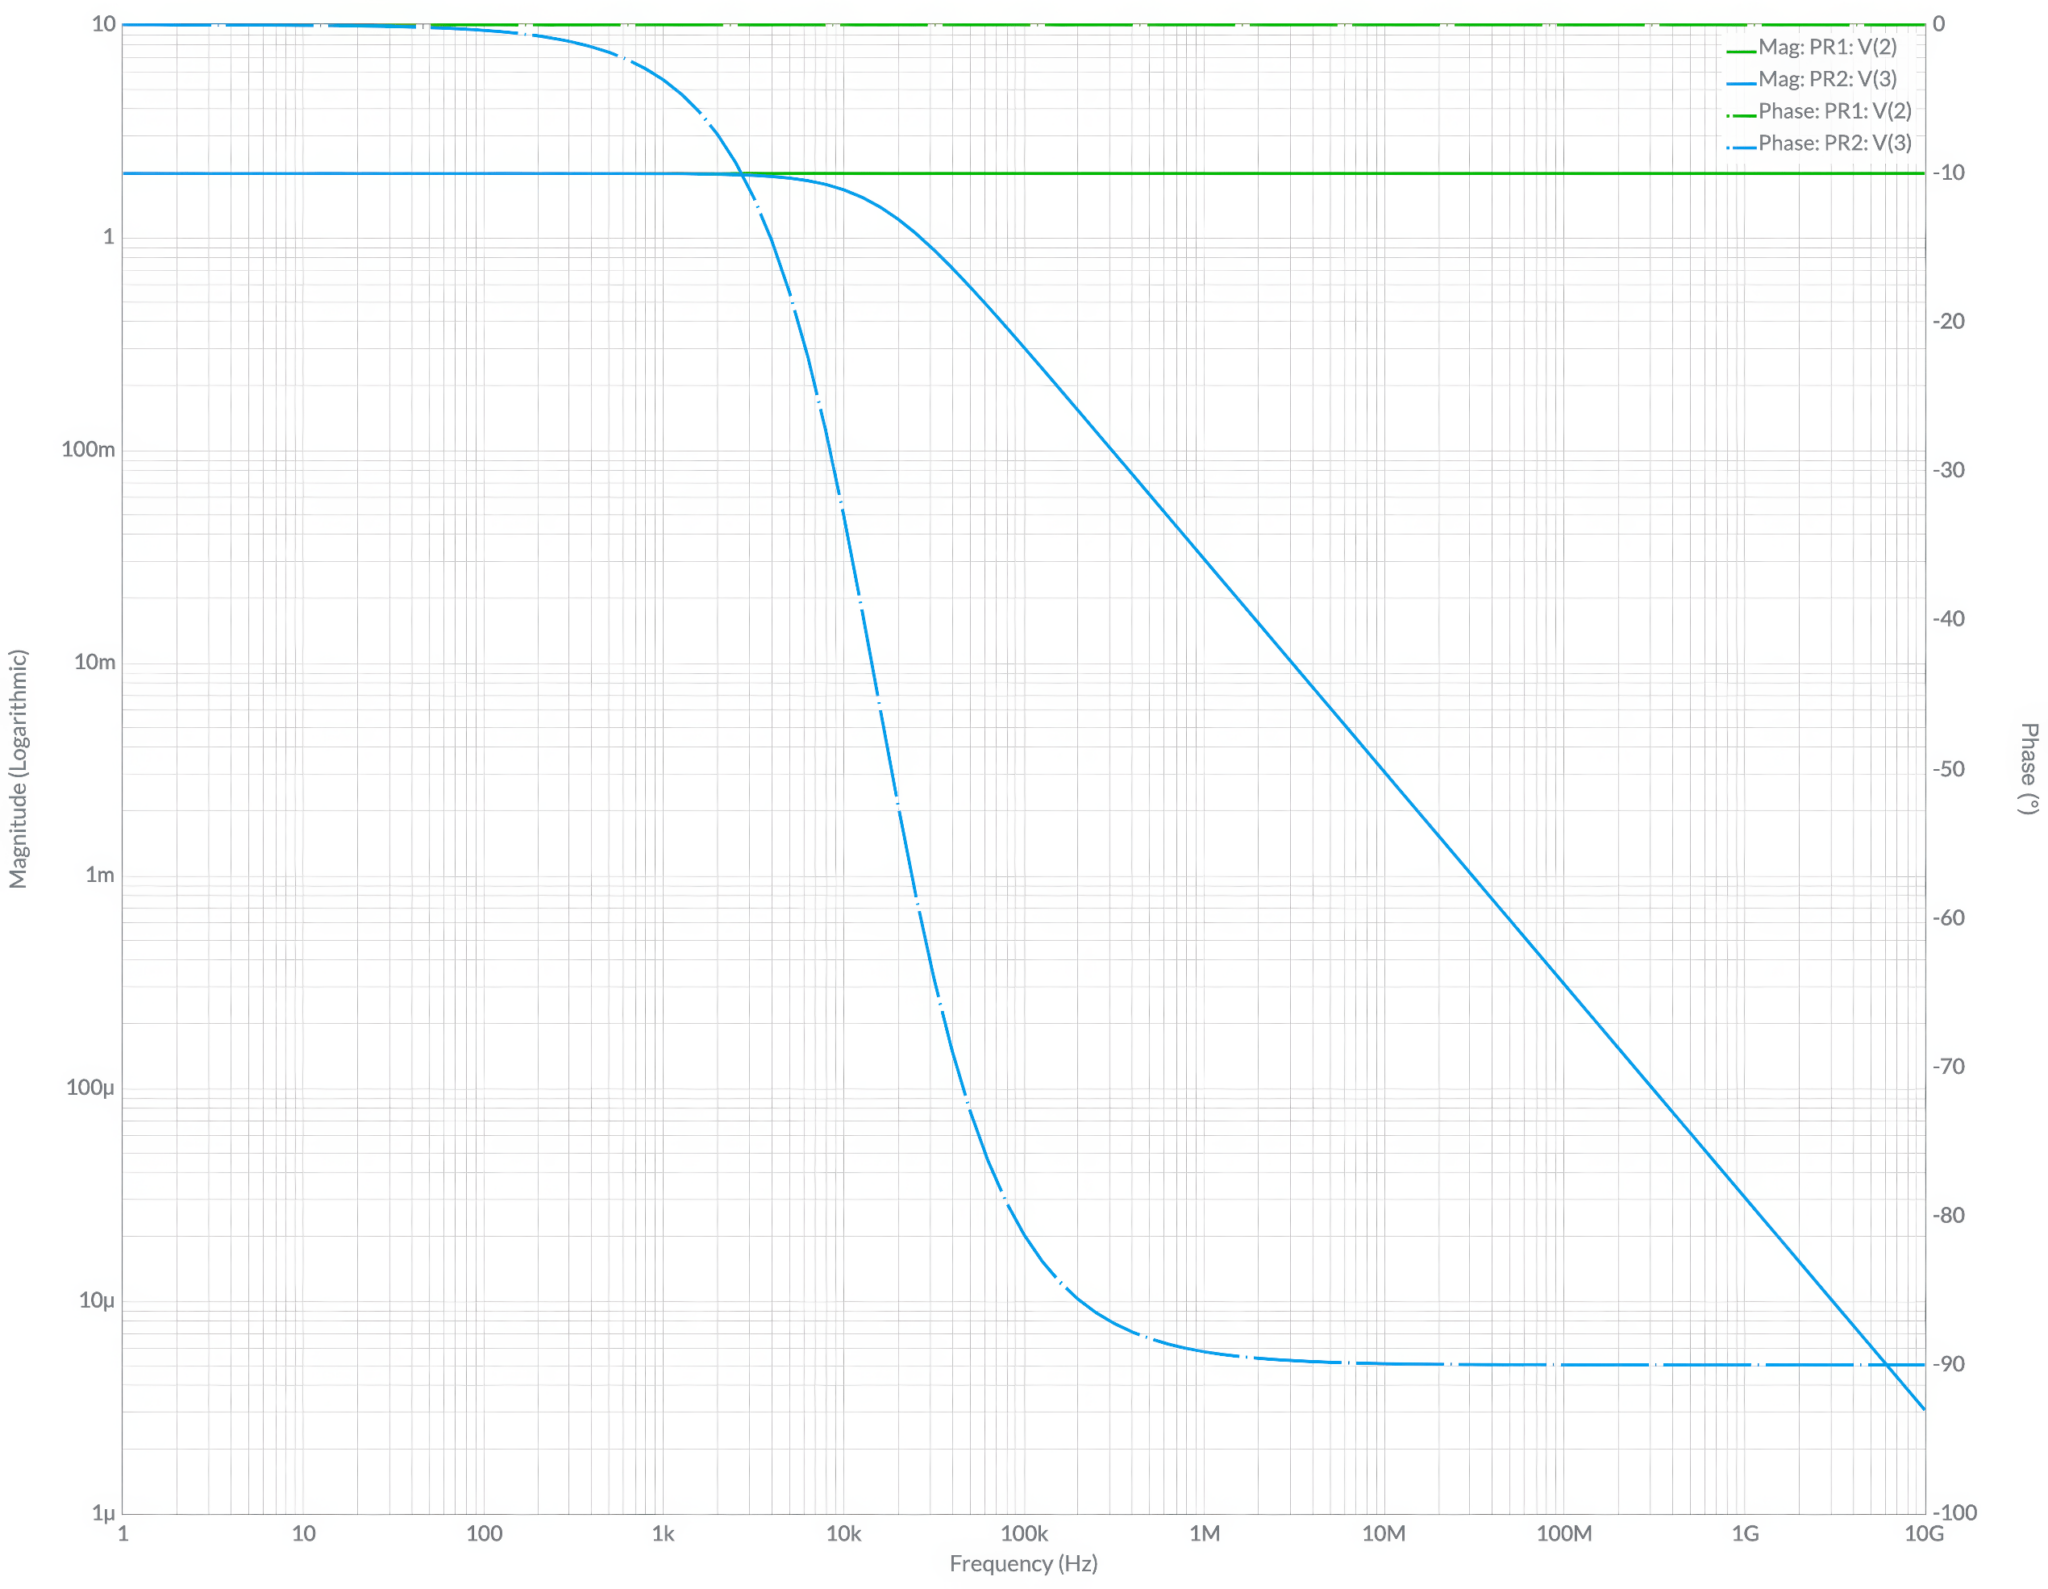Click the Frequency (Hz) axis title
The width and height of the screenshot is (2048, 1589).
pos(1023,1564)
